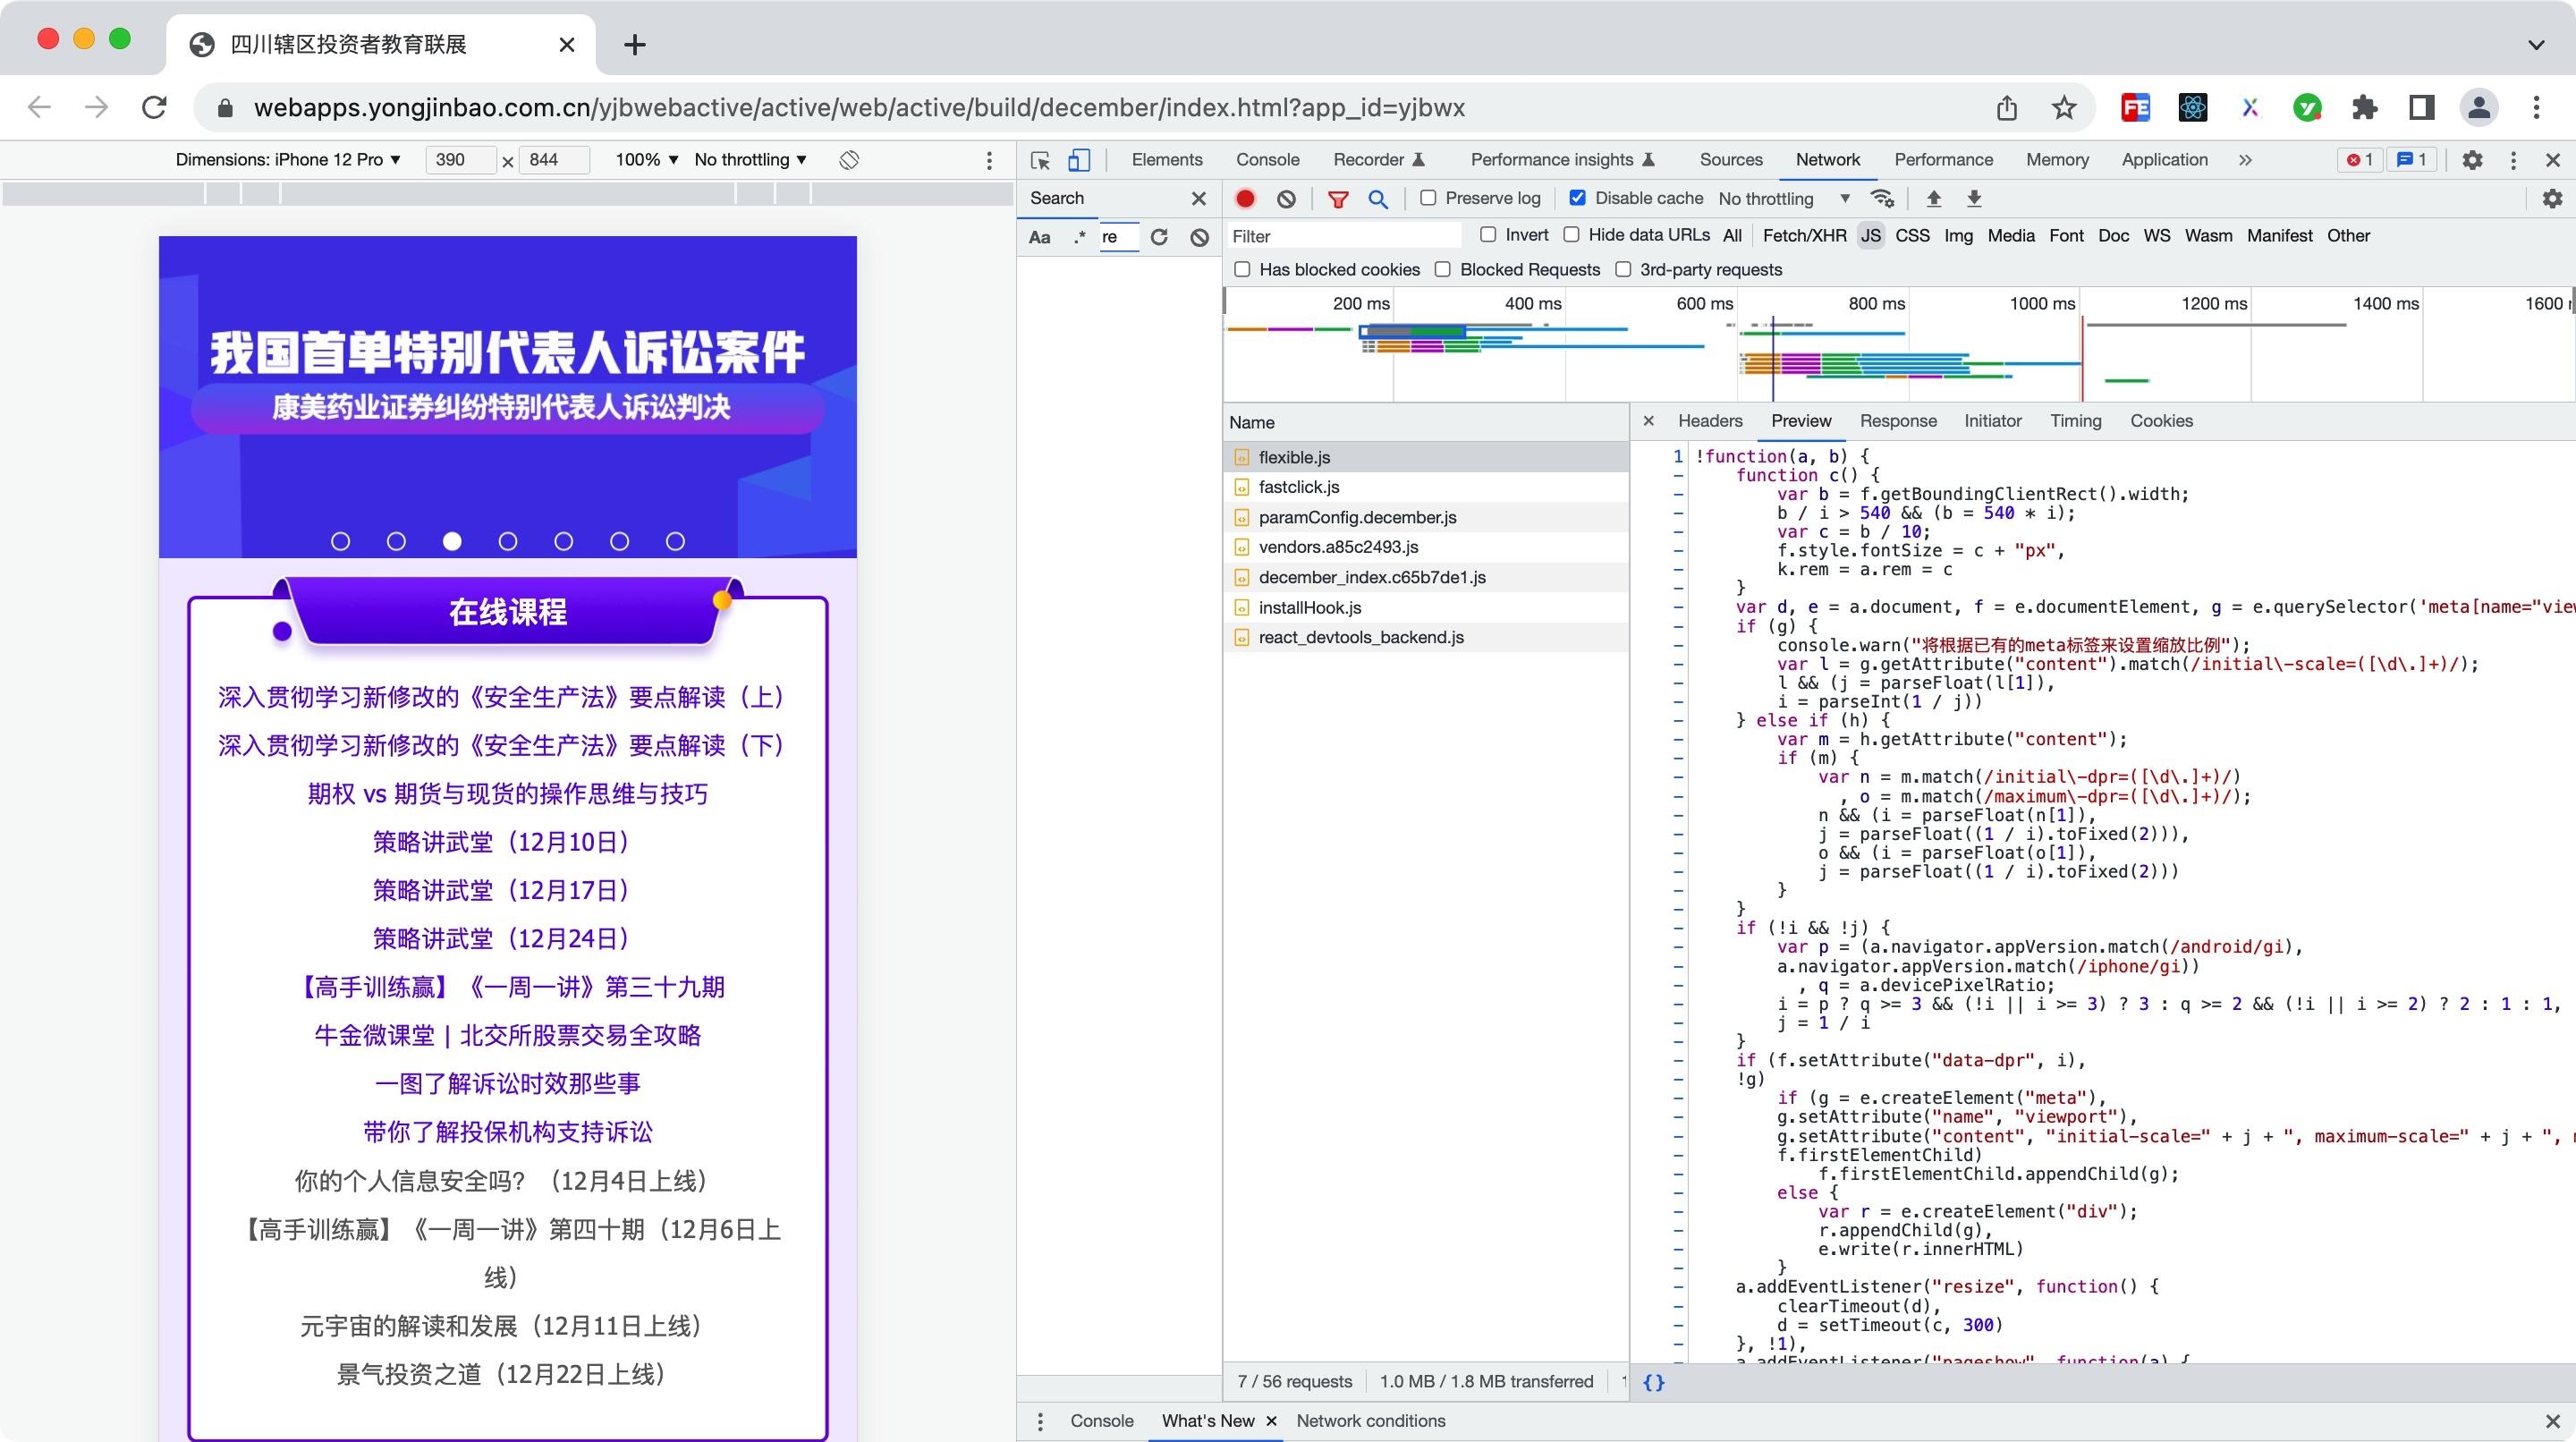Toggle the network filter bar funnel
Viewport: 2576px width, 1442px height.
click(1337, 198)
